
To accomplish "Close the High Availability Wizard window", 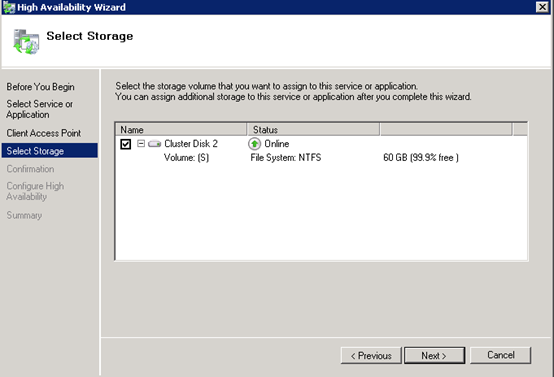I will [542, 7].
